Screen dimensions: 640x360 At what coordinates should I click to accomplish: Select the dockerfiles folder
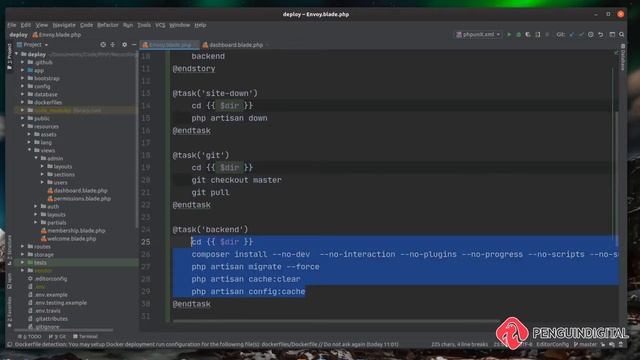pyautogui.click(x=44, y=102)
